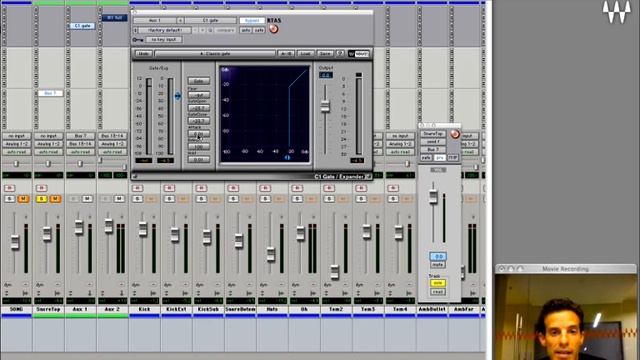The width and height of the screenshot is (640, 360).
Task: Record-enable the Kick track
Action: tap(137, 188)
